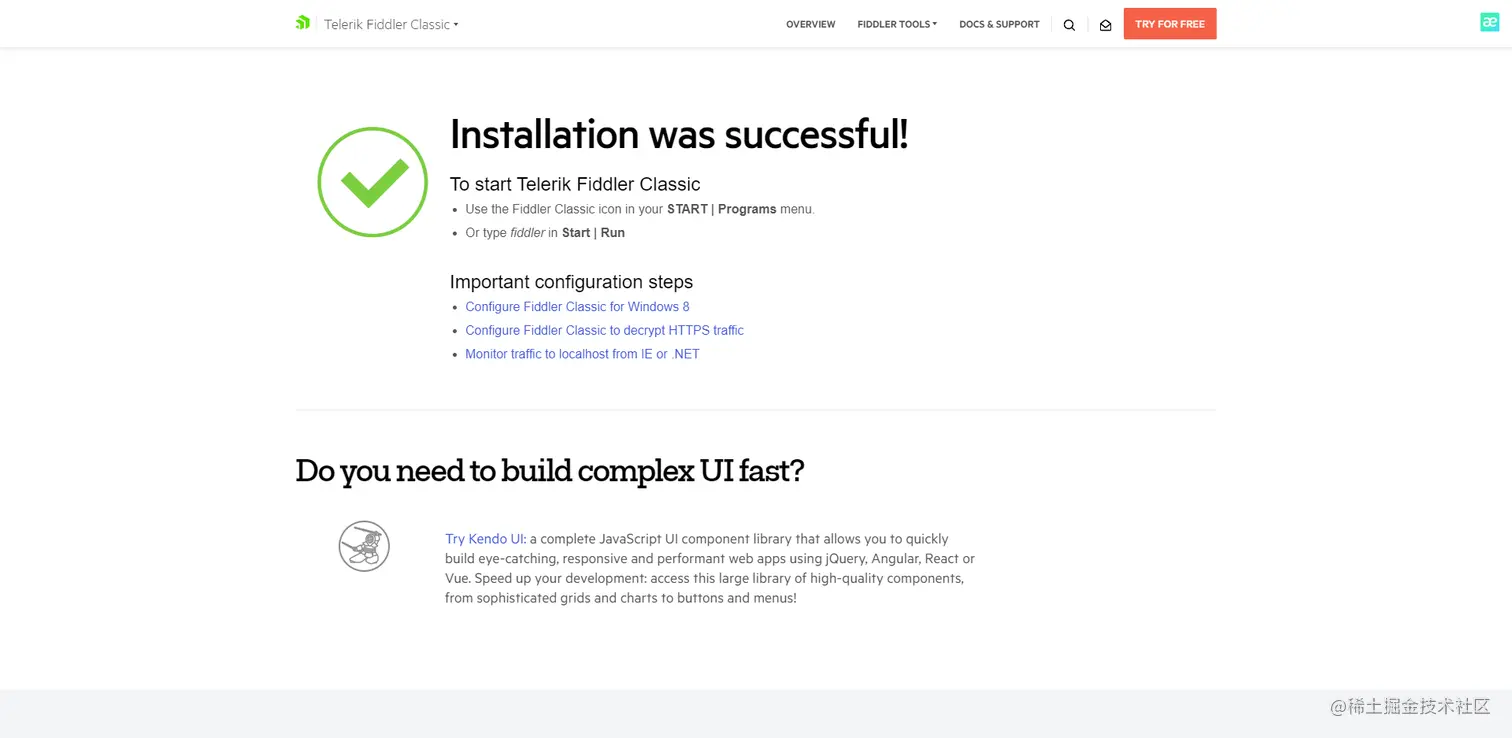
Task: Click the search magnifier icon
Action: (x=1069, y=25)
